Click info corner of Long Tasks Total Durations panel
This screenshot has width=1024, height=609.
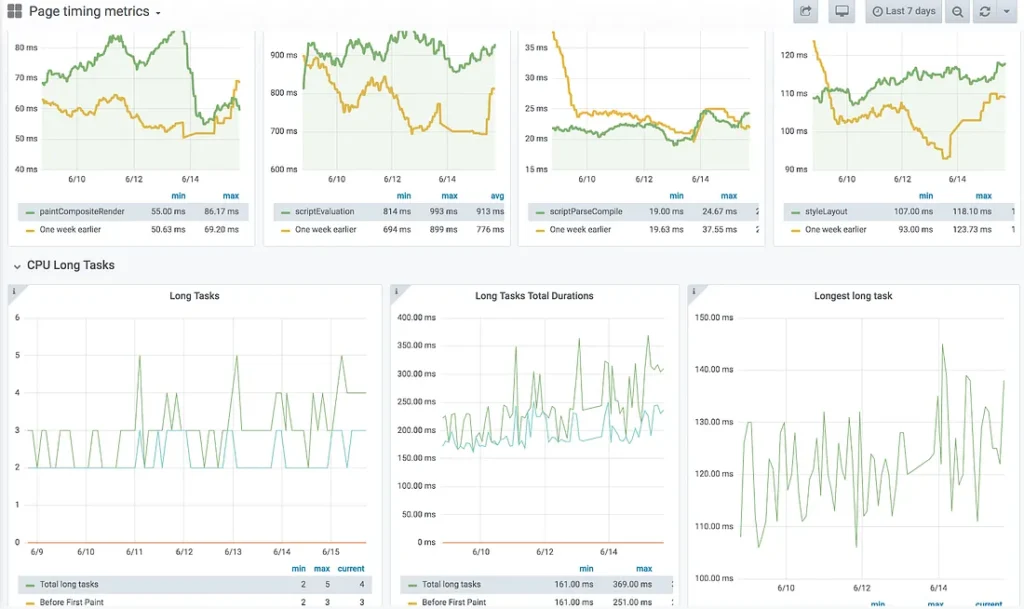tap(397, 292)
